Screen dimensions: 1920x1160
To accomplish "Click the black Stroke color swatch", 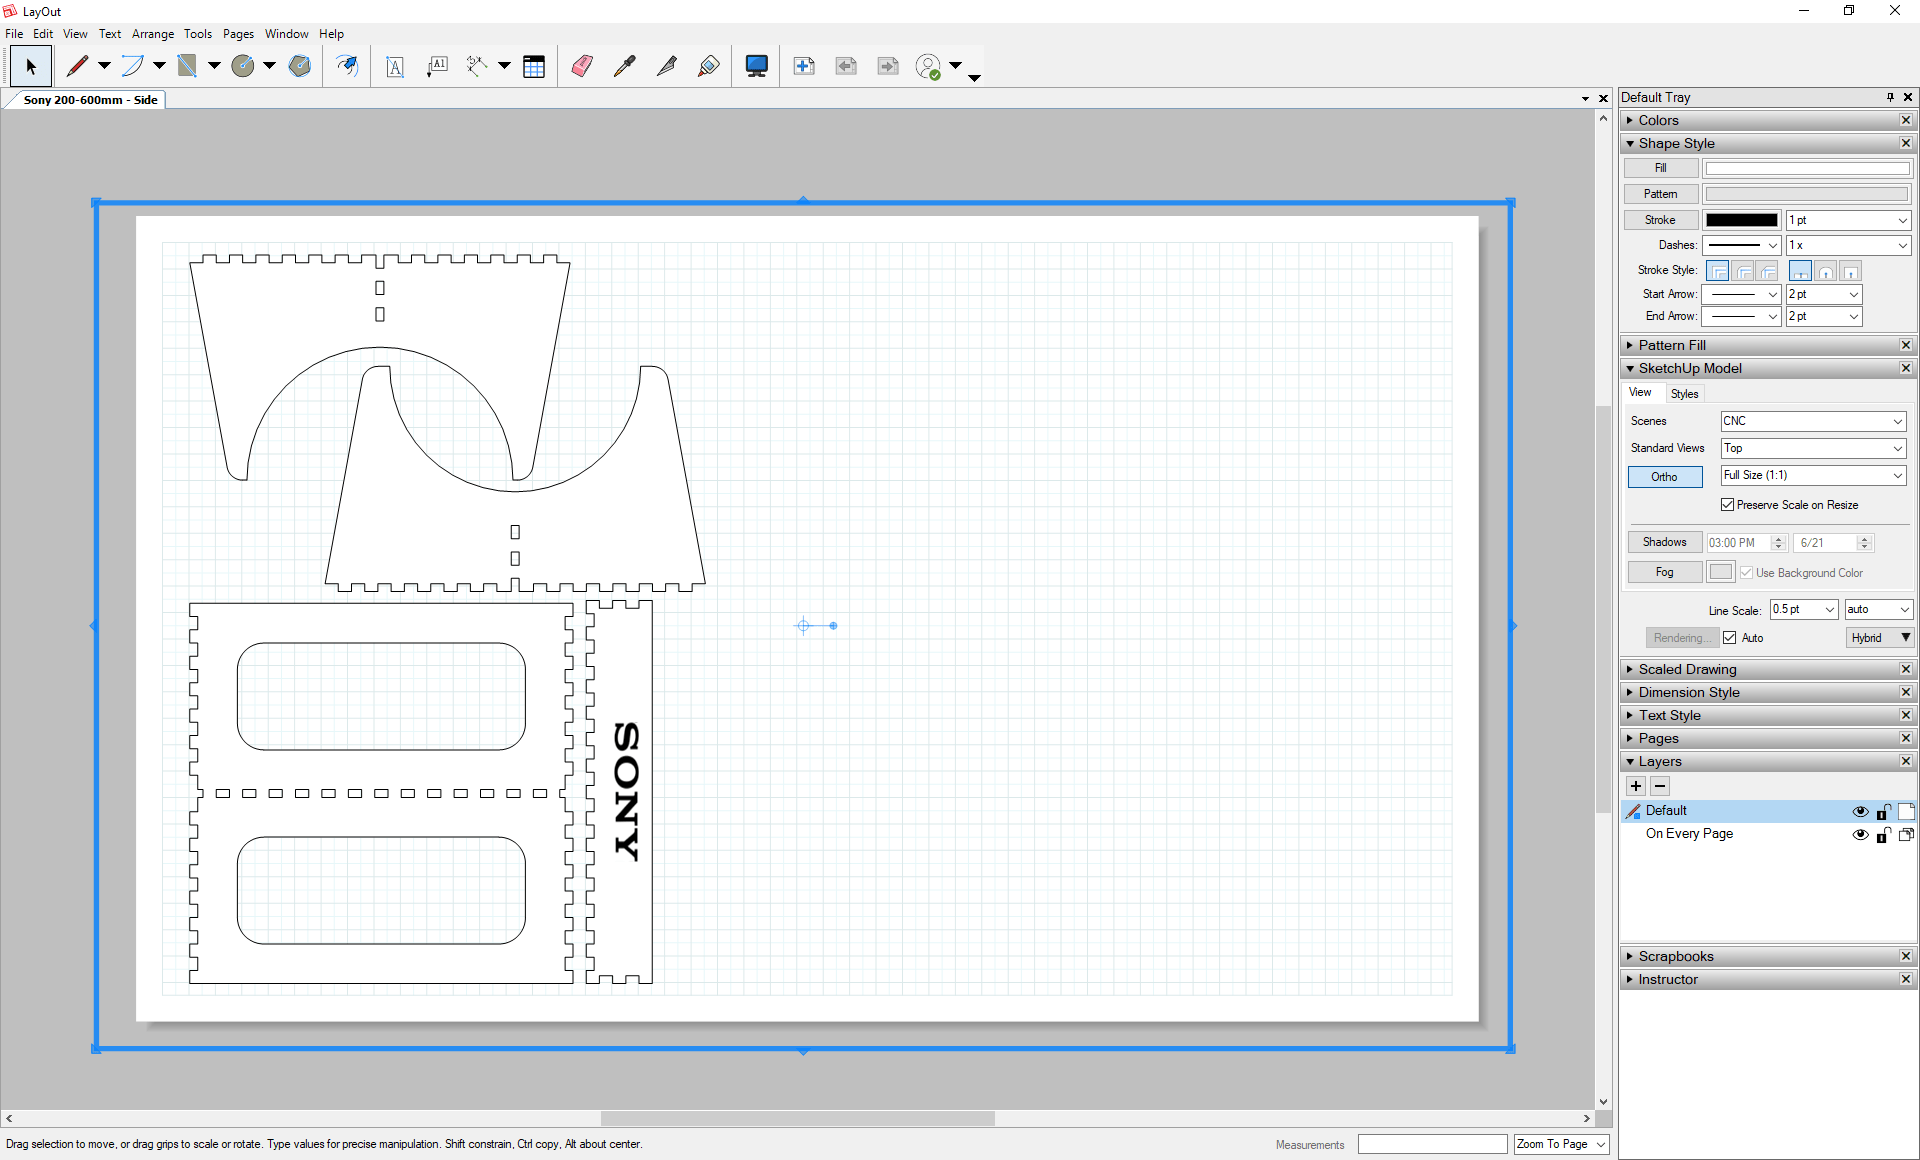I will (1741, 220).
